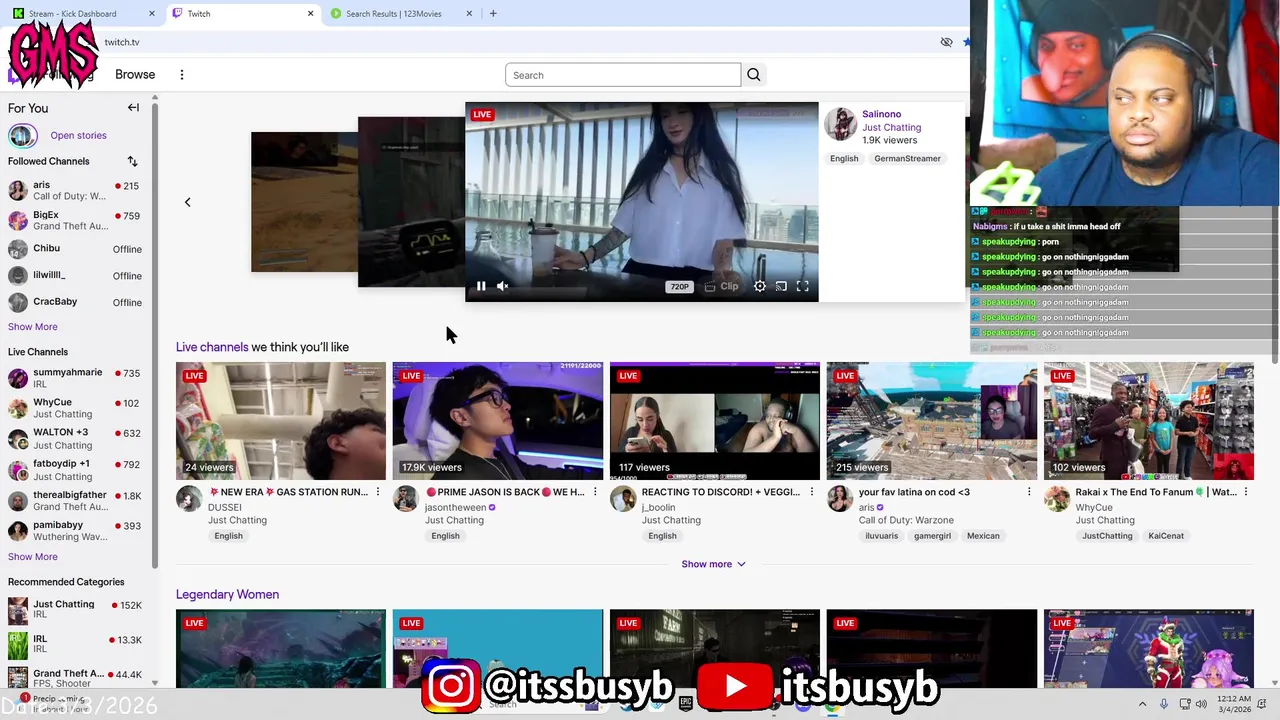This screenshot has width=1280, height=720.
Task: Click WhyCue avatar on Rakai stream card
Action: (x=1057, y=499)
